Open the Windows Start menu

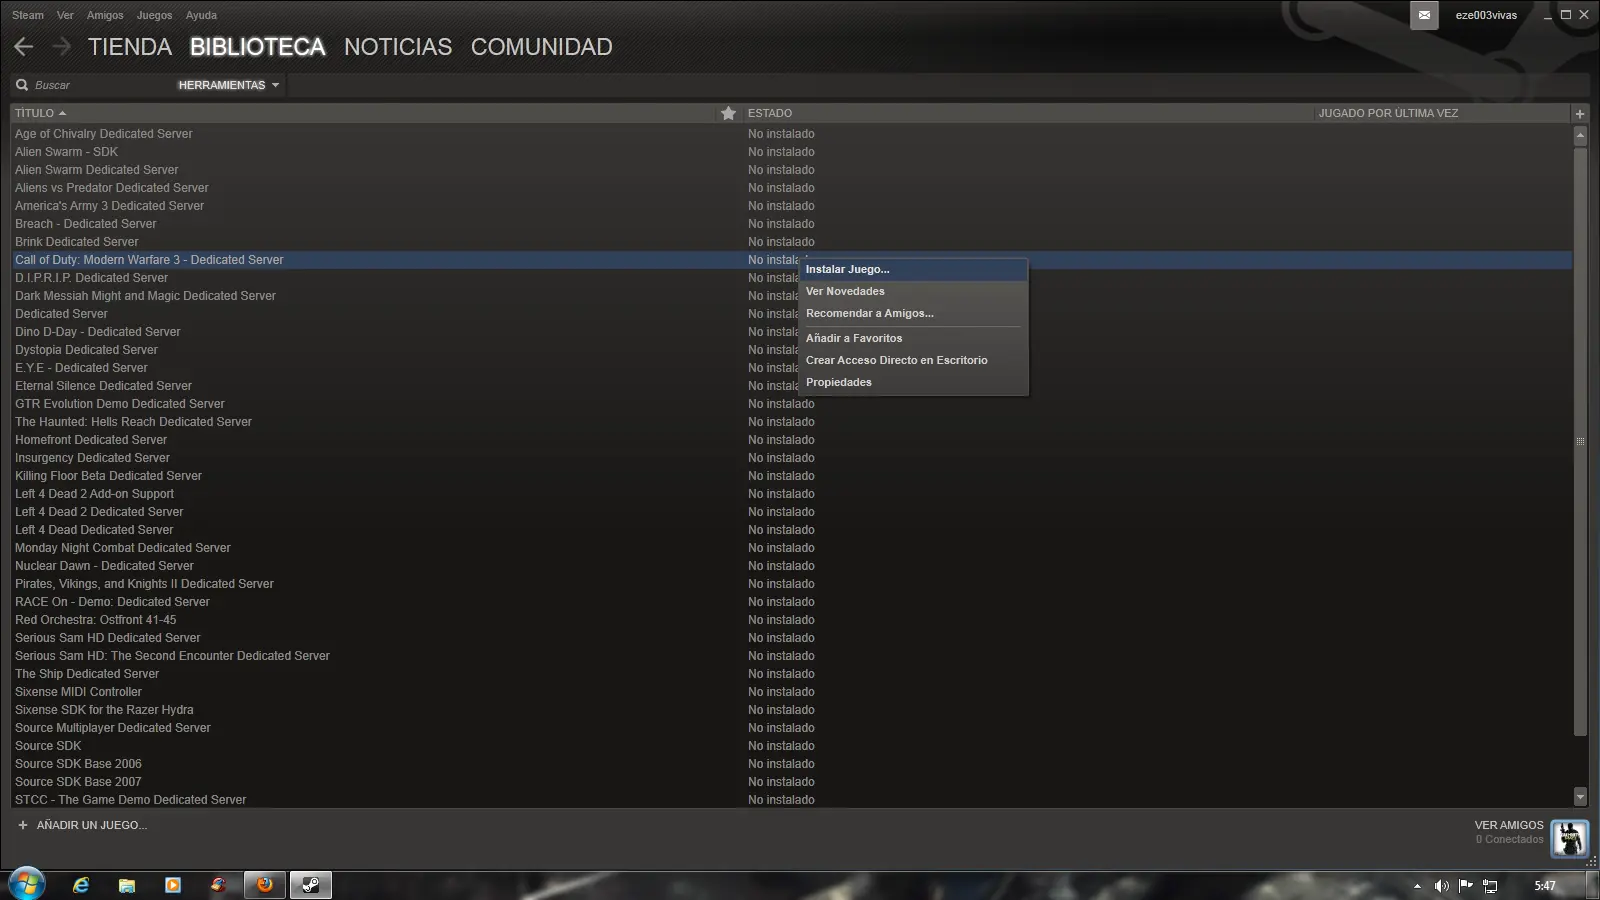pos(27,885)
